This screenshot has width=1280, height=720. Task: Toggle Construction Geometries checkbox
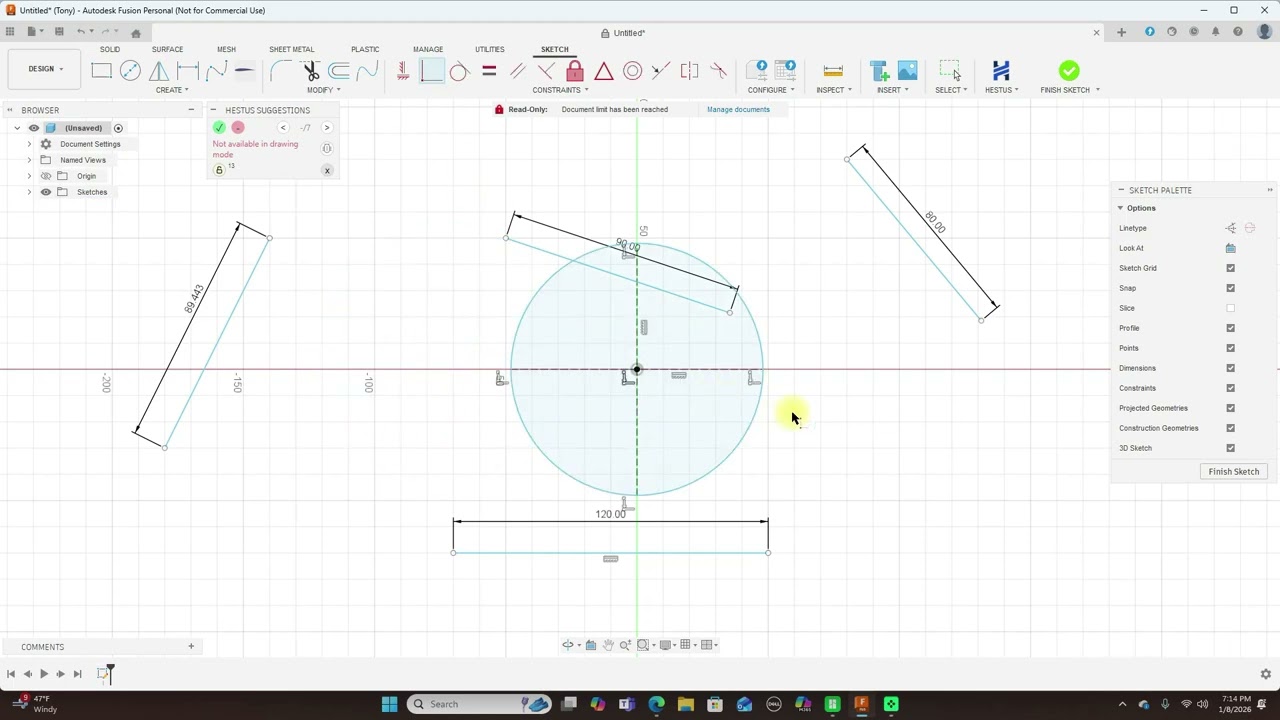click(1231, 428)
